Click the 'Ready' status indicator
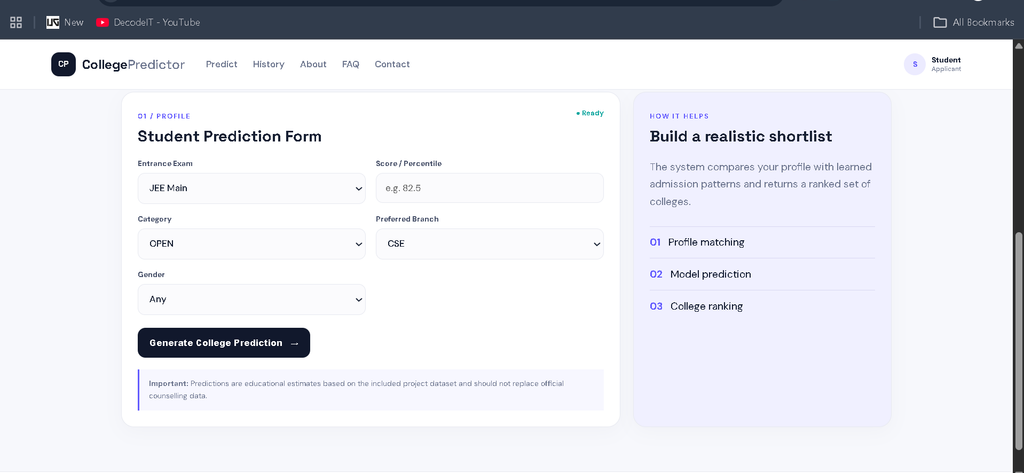 tap(590, 113)
